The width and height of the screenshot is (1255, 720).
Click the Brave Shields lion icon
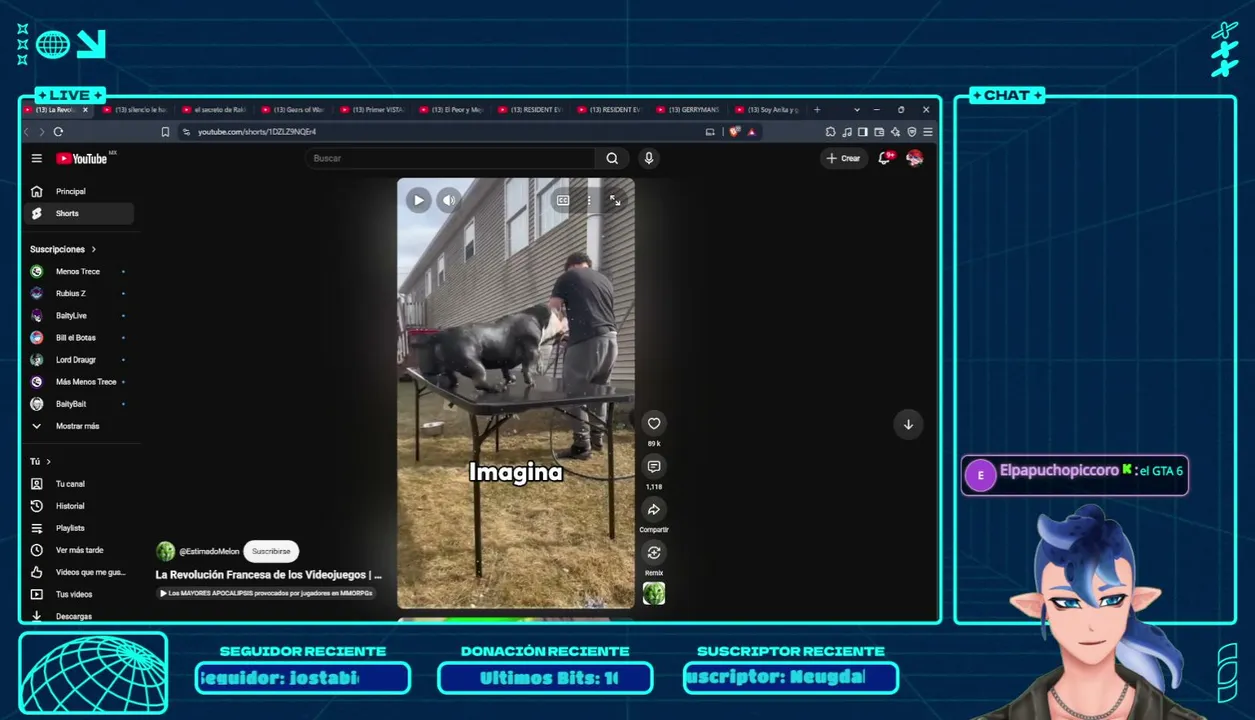[735, 132]
